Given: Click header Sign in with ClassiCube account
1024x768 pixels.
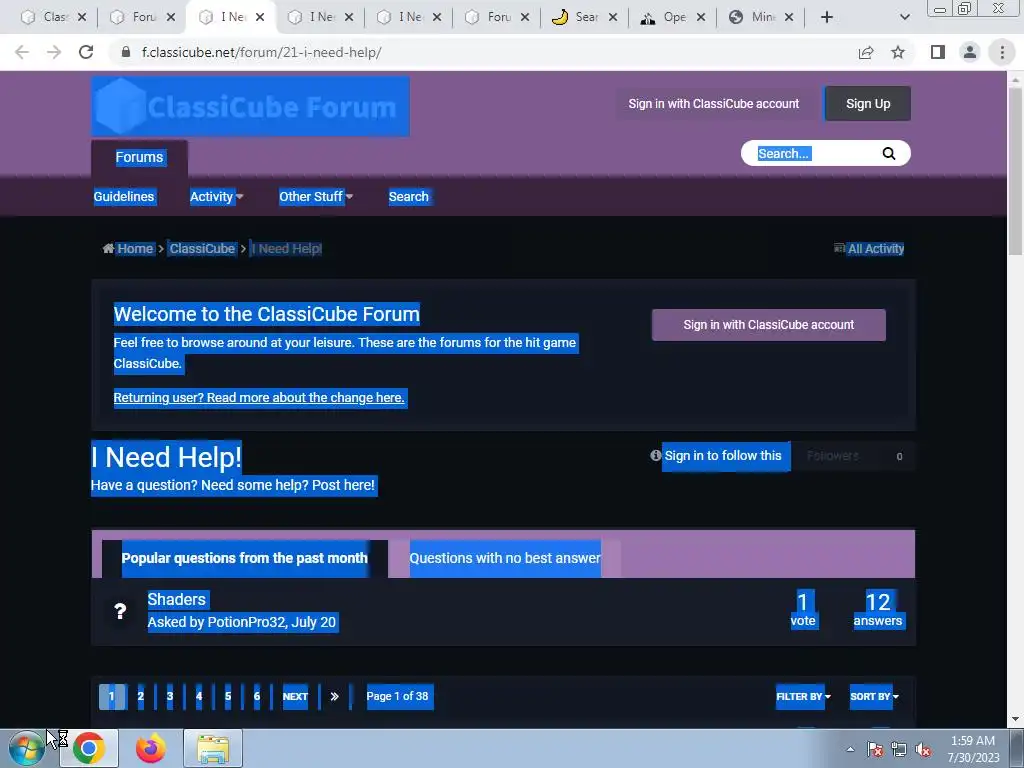Looking at the screenshot, I should pos(714,104).
